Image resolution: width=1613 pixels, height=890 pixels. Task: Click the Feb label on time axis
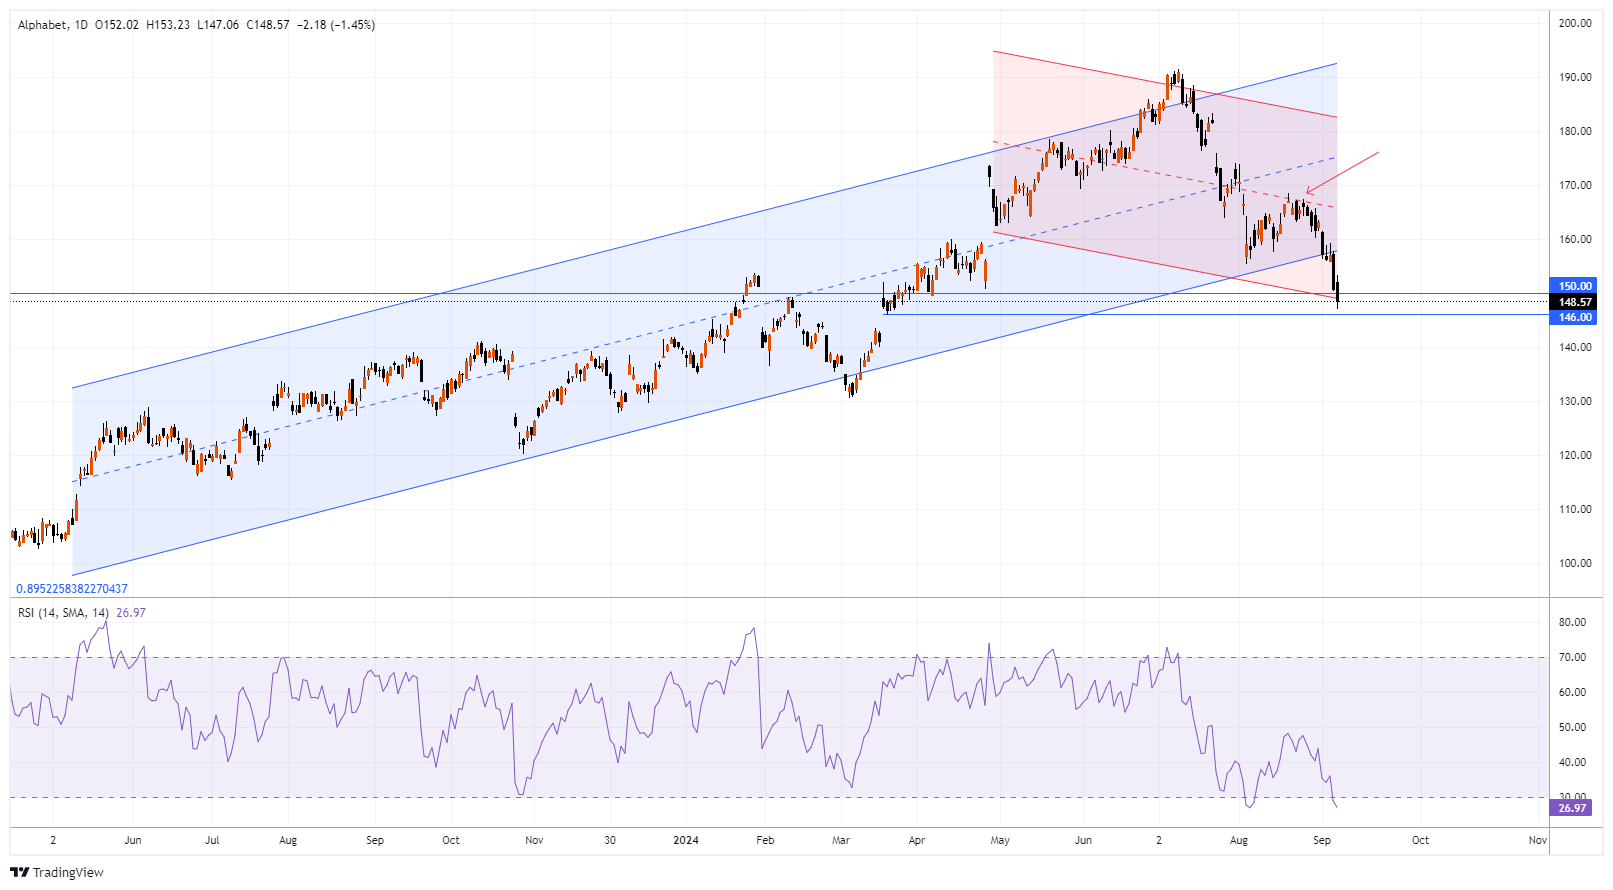(x=765, y=840)
